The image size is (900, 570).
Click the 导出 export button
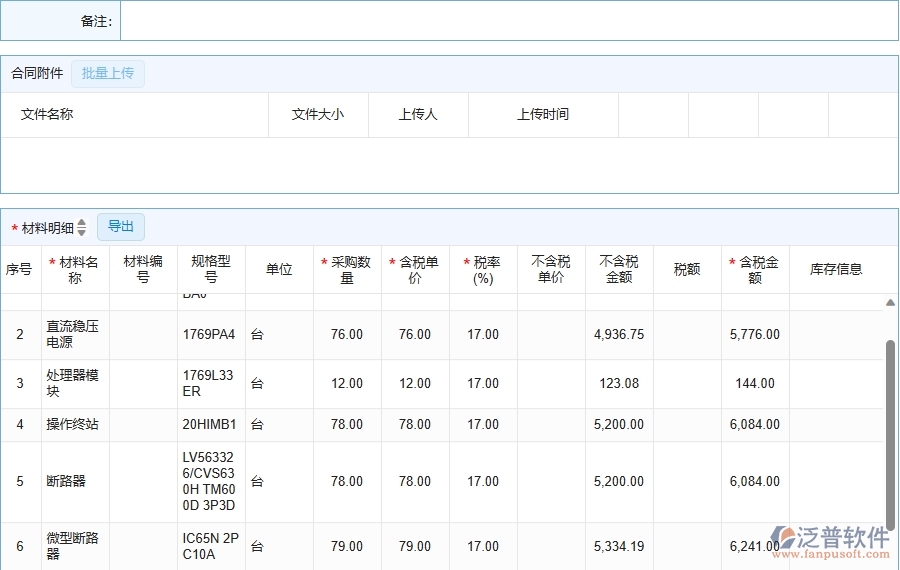121,227
